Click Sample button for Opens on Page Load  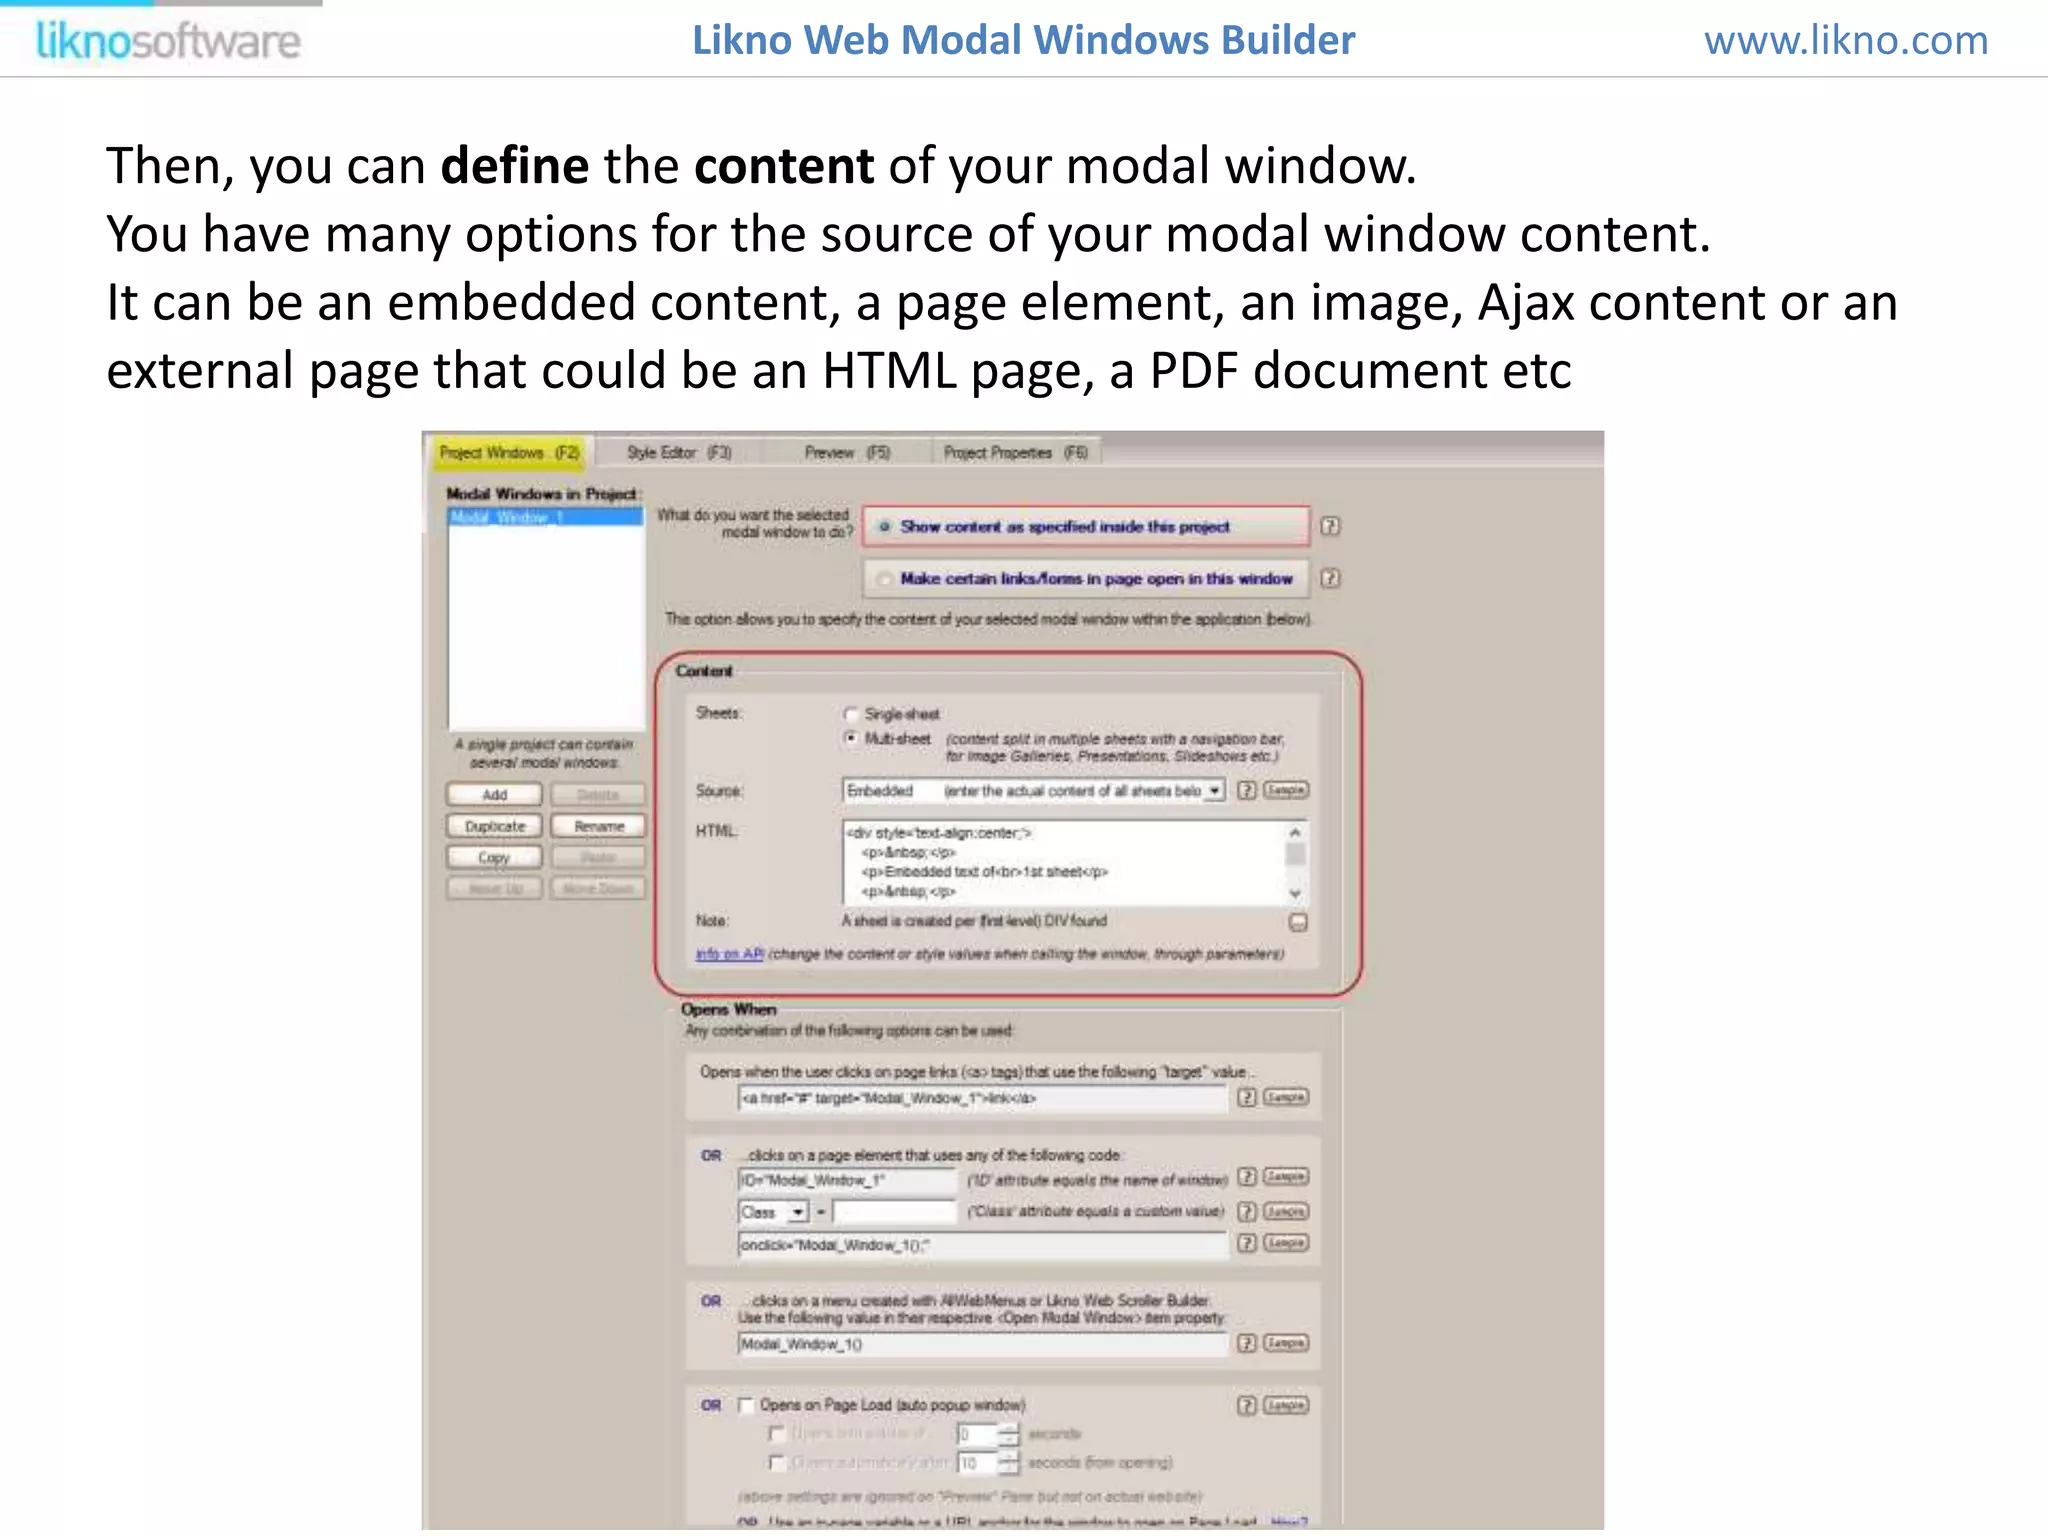(x=1286, y=1405)
